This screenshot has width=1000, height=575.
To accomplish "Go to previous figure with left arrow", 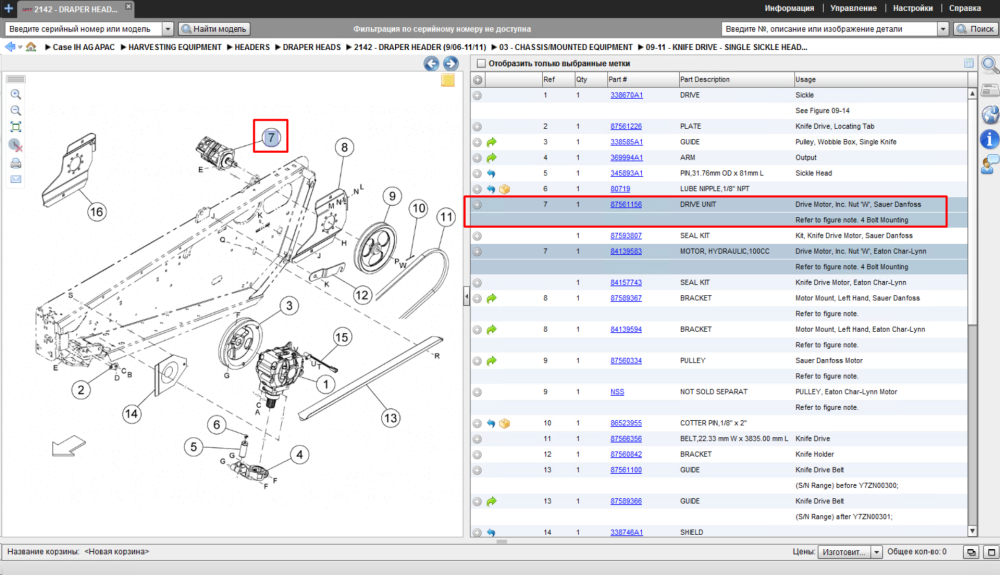I will tap(431, 64).
